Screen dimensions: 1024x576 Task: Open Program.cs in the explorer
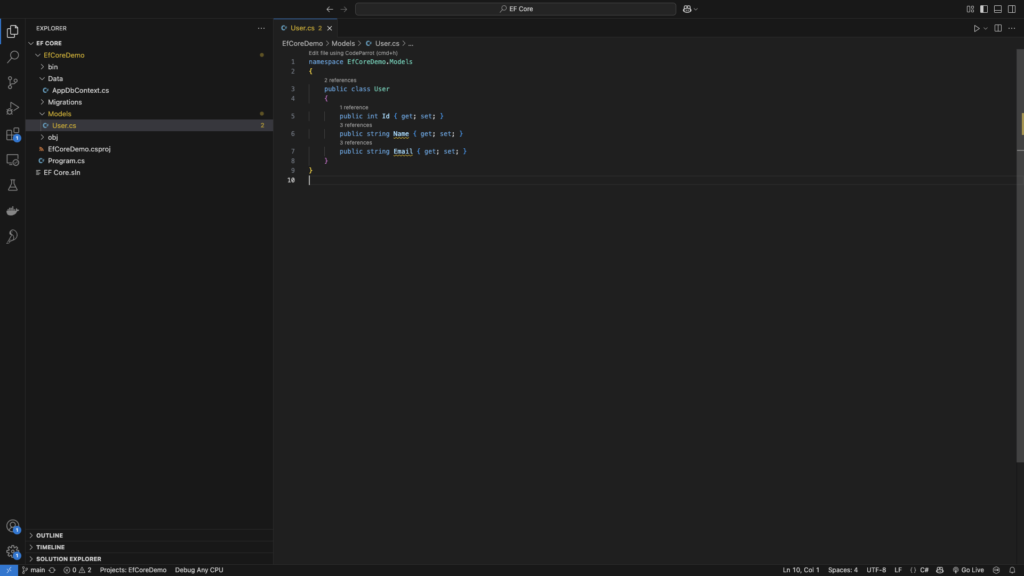(x=66, y=161)
